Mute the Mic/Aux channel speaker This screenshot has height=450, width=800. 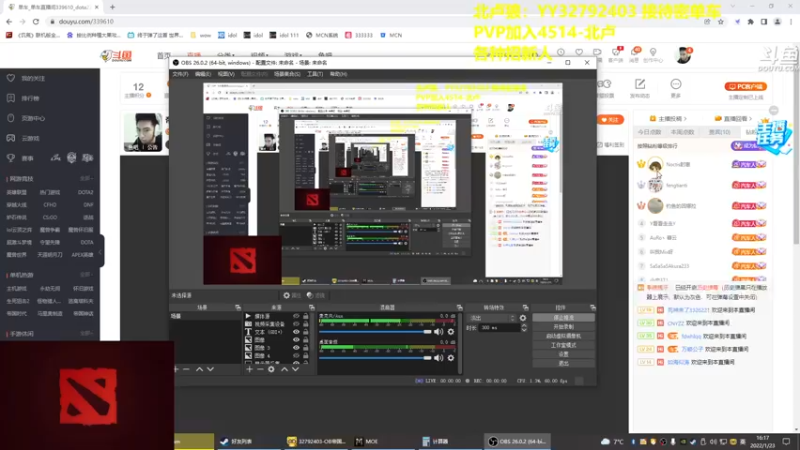point(438,332)
